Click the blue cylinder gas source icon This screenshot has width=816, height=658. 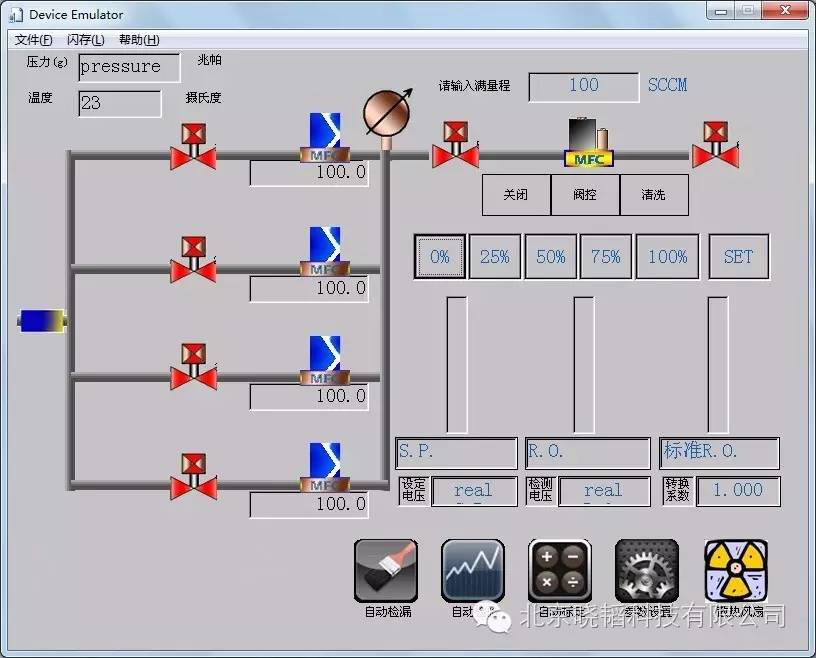43,321
